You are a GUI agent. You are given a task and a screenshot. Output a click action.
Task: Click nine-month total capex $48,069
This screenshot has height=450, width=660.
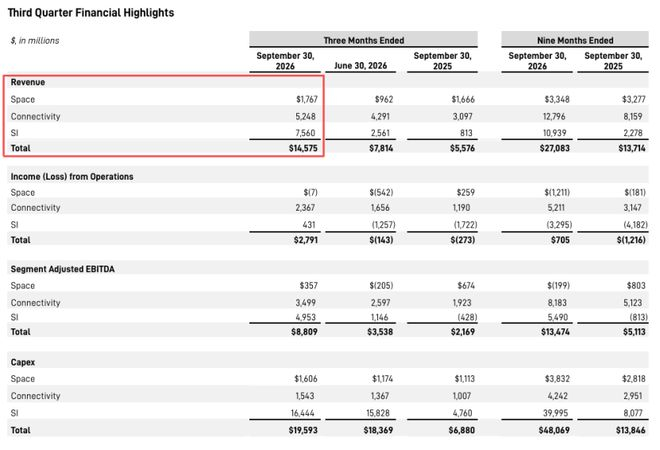click(554, 430)
